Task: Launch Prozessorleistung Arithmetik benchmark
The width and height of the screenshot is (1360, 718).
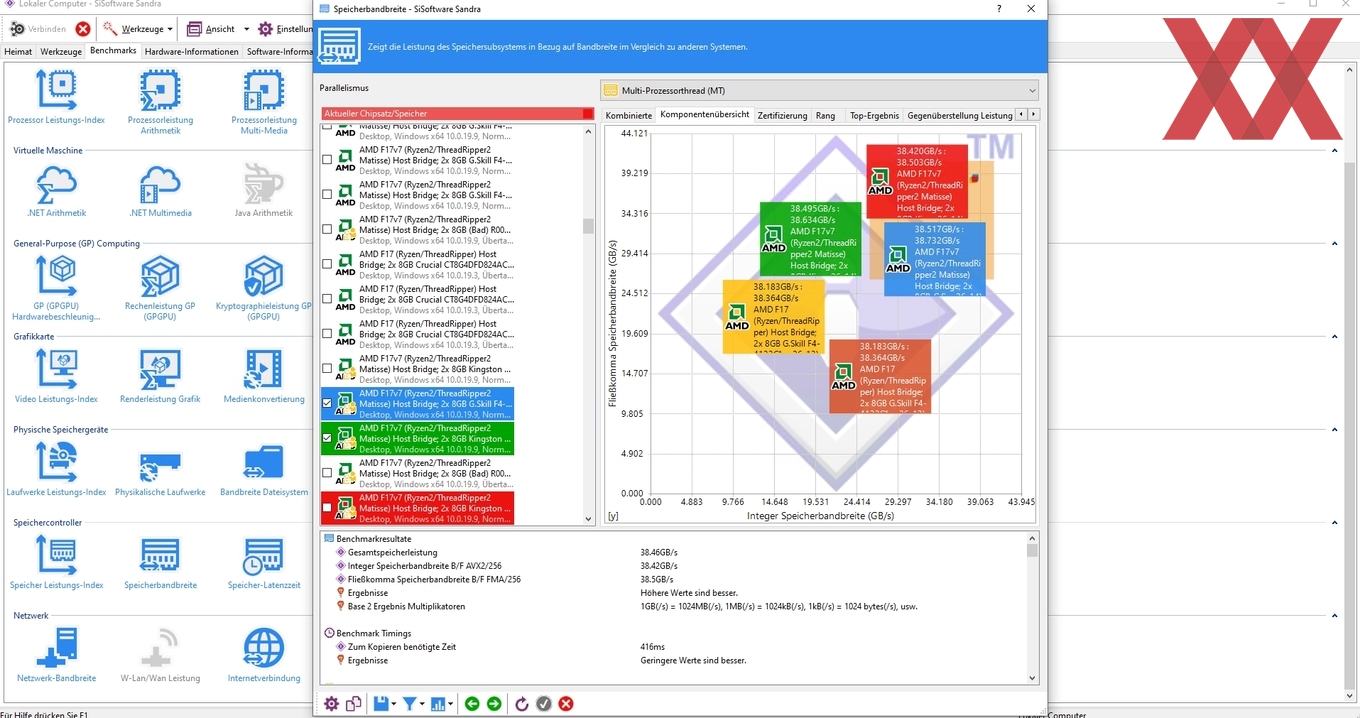Action: (x=160, y=103)
